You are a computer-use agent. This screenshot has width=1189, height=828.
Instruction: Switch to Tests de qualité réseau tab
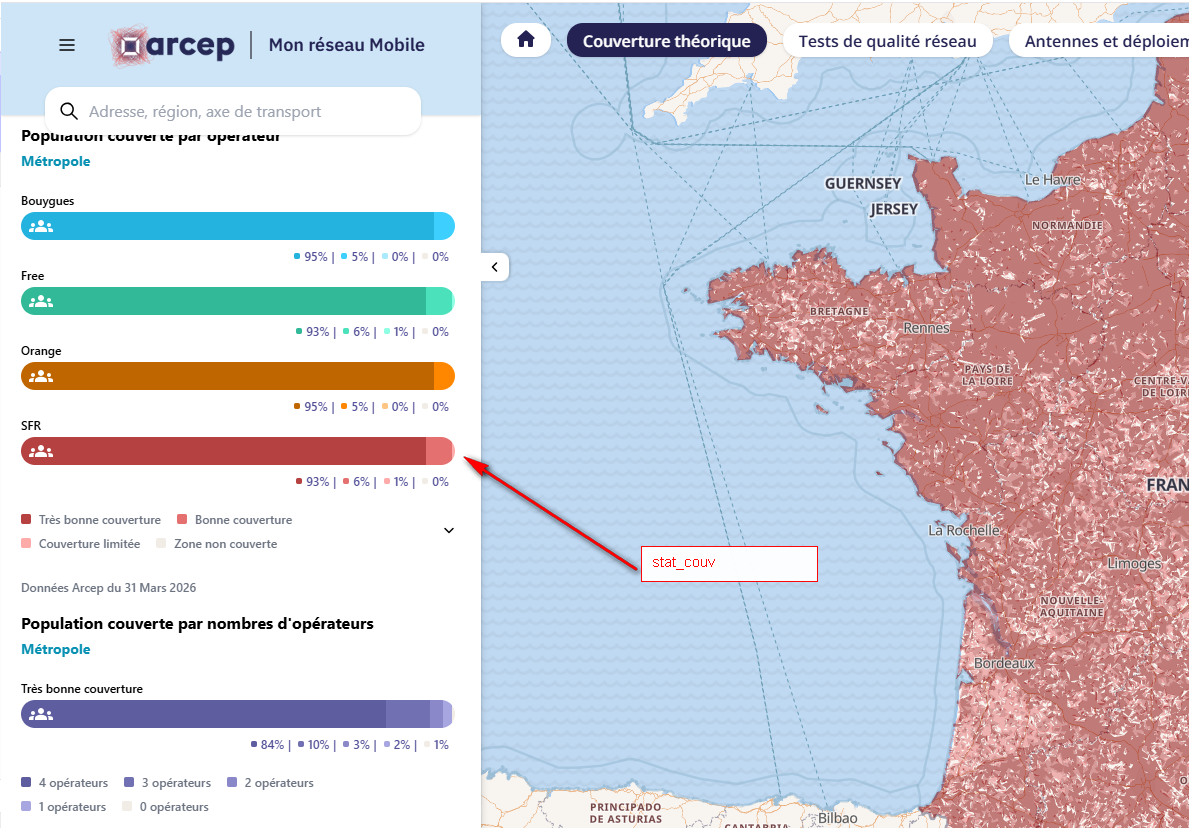(x=887, y=41)
